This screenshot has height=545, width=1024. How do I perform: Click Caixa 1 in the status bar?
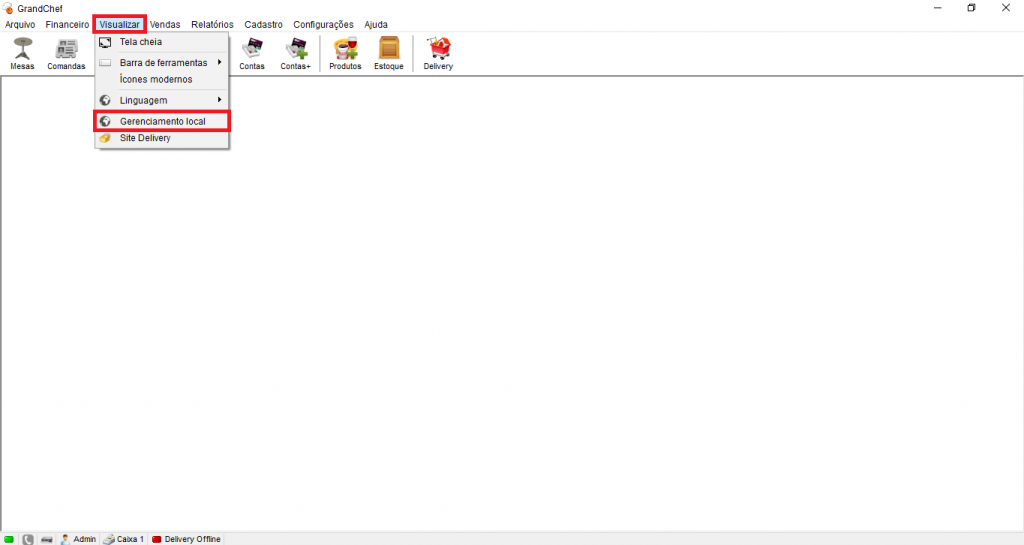(124, 539)
